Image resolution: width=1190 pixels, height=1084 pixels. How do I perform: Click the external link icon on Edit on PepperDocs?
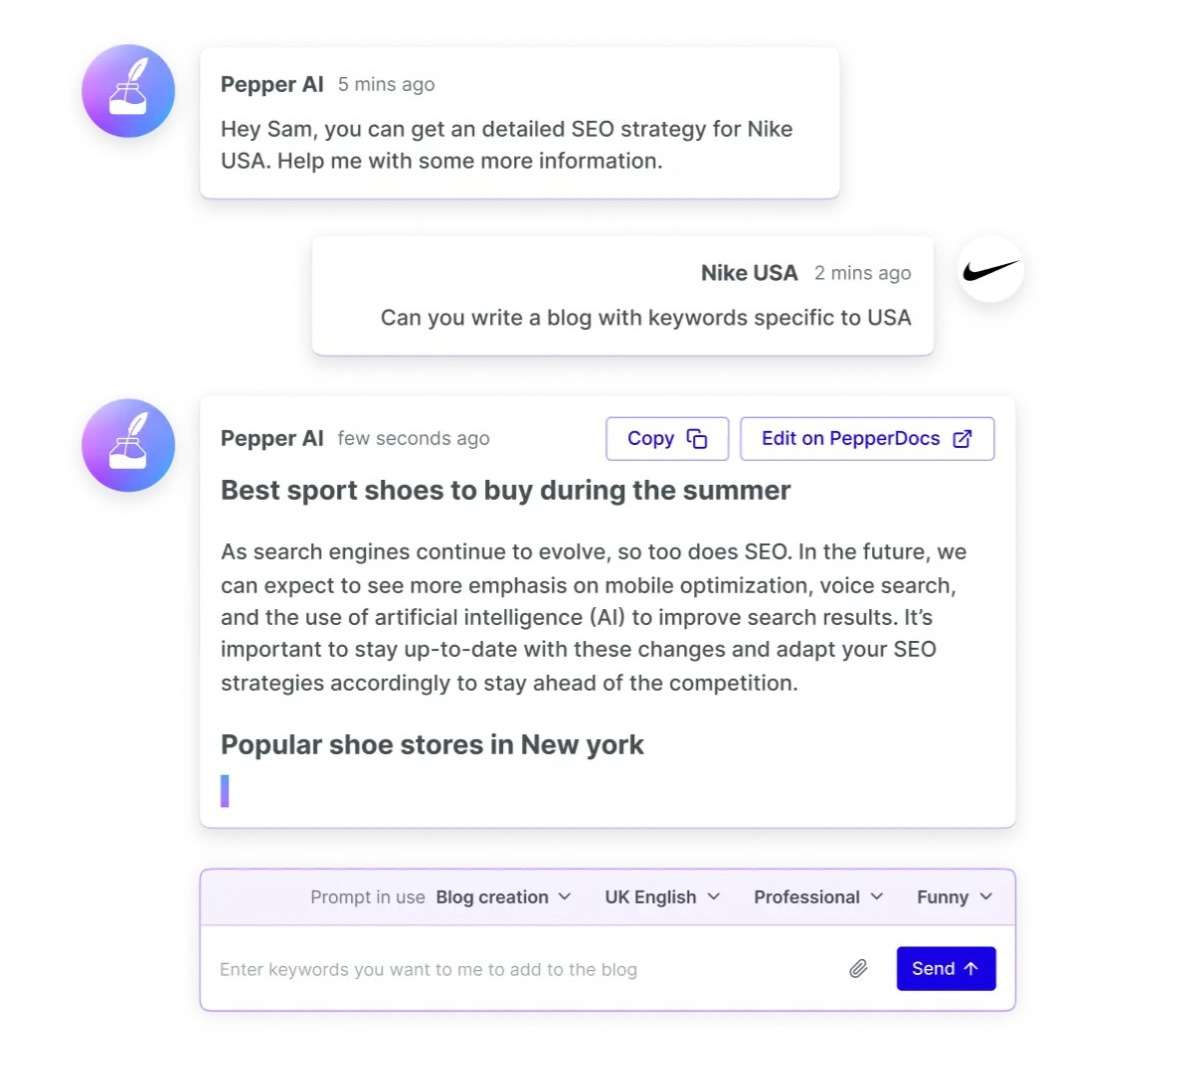coord(962,439)
